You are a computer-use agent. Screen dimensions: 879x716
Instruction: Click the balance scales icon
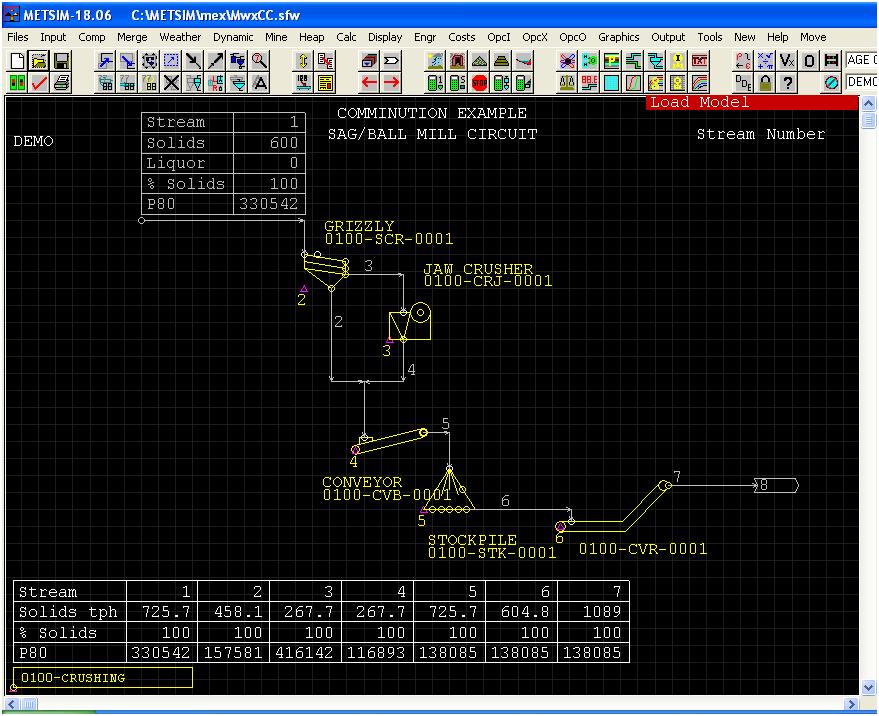tap(567, 83)
